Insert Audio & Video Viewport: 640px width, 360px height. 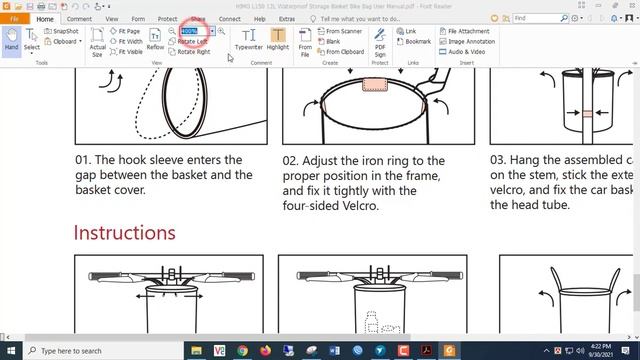point(462,52)
